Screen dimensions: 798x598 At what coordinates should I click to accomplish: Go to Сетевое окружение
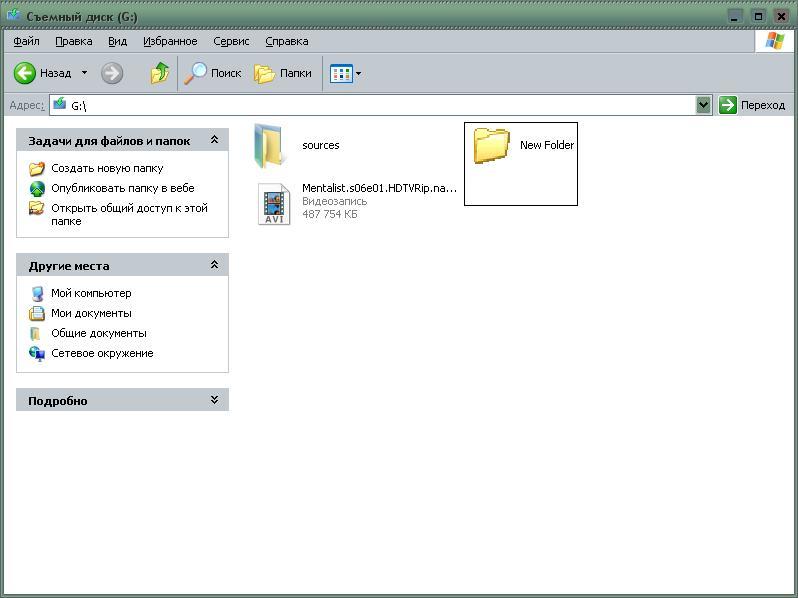(102, 353)
